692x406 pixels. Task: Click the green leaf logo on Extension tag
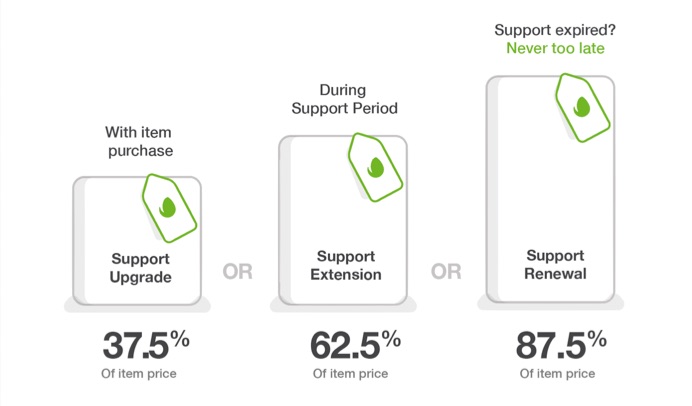coord(376,167)
